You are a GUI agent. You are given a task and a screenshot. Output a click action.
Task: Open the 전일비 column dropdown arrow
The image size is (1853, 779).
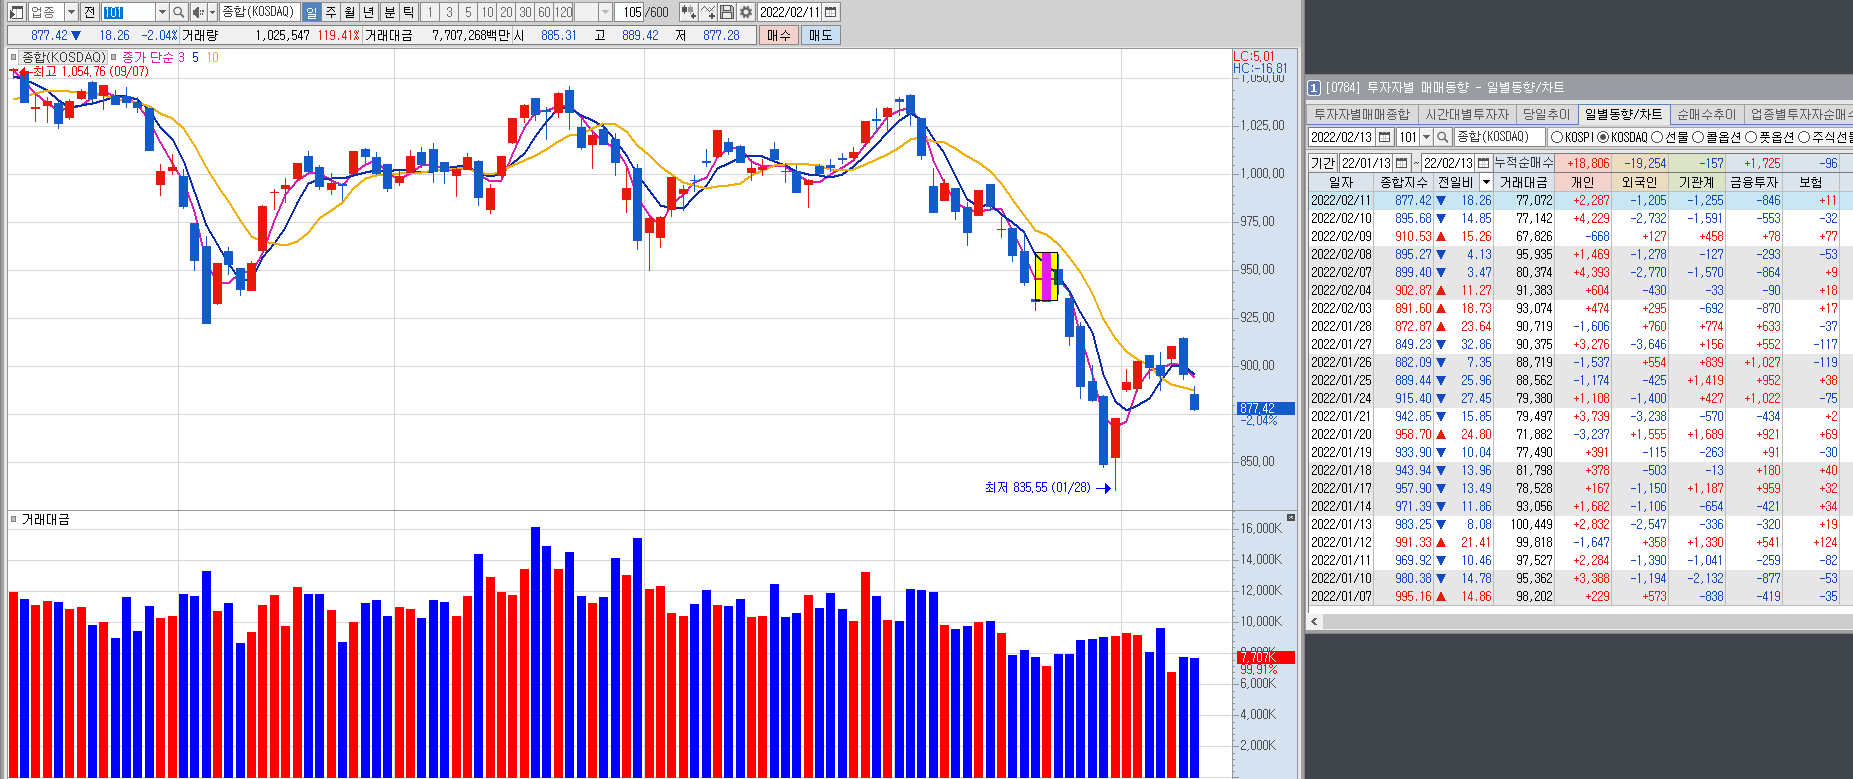1486,182
